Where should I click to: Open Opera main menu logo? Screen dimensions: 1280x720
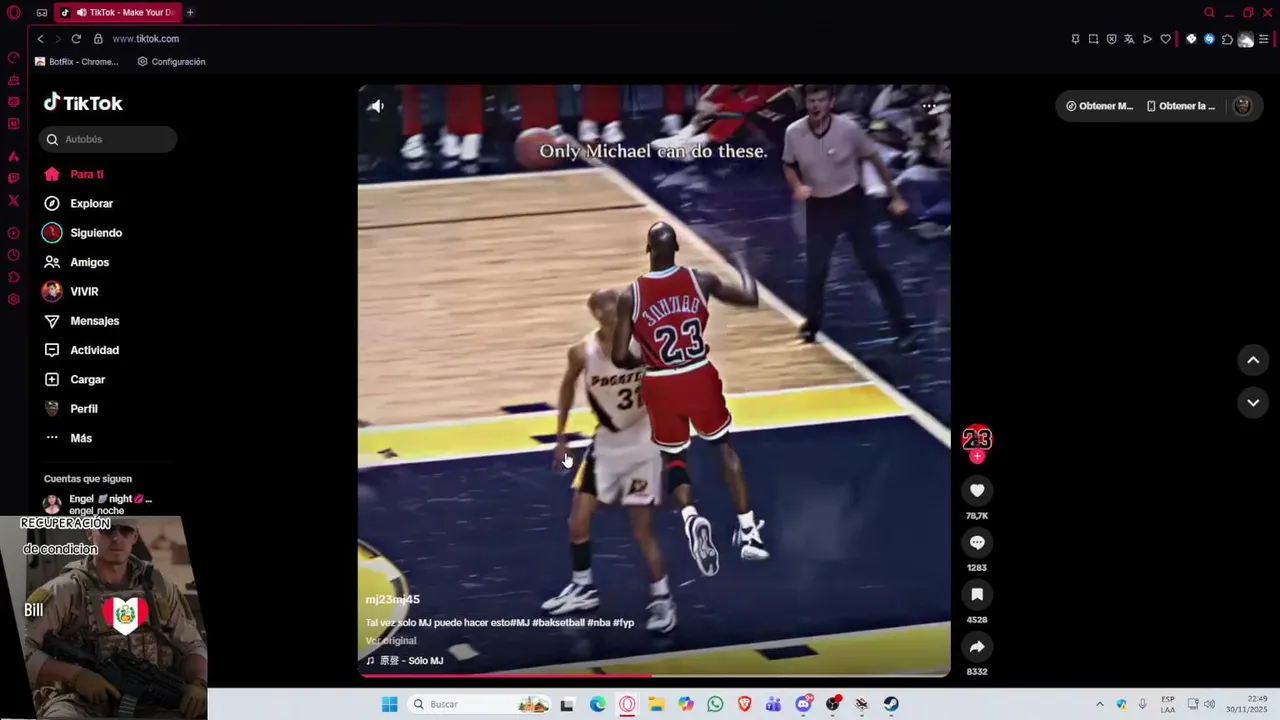13,13
